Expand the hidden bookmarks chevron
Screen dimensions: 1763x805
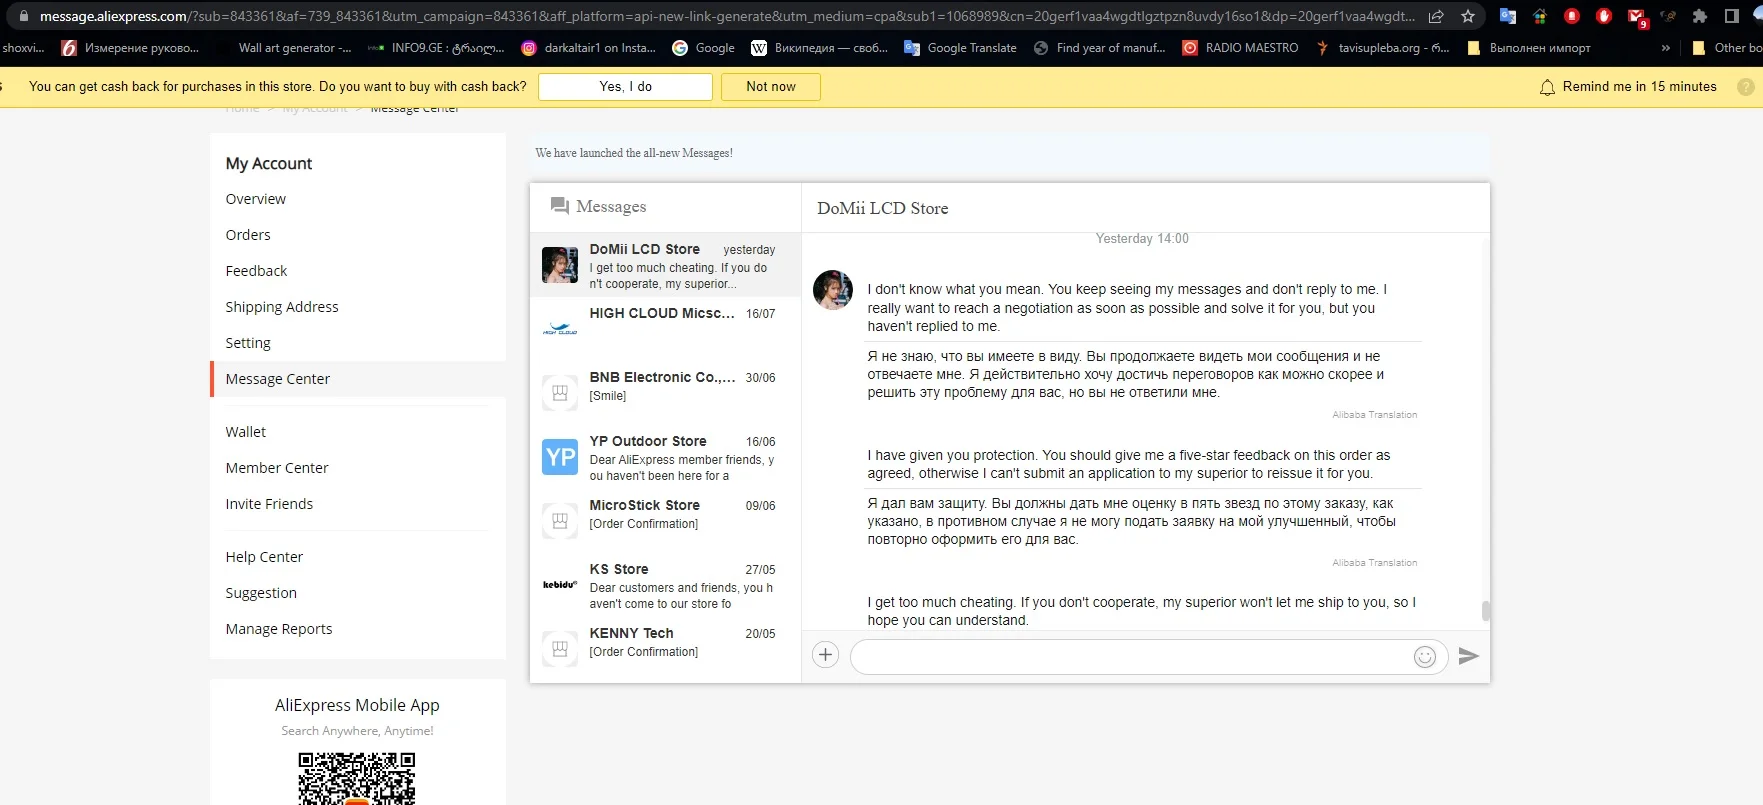coord(1665,48)
